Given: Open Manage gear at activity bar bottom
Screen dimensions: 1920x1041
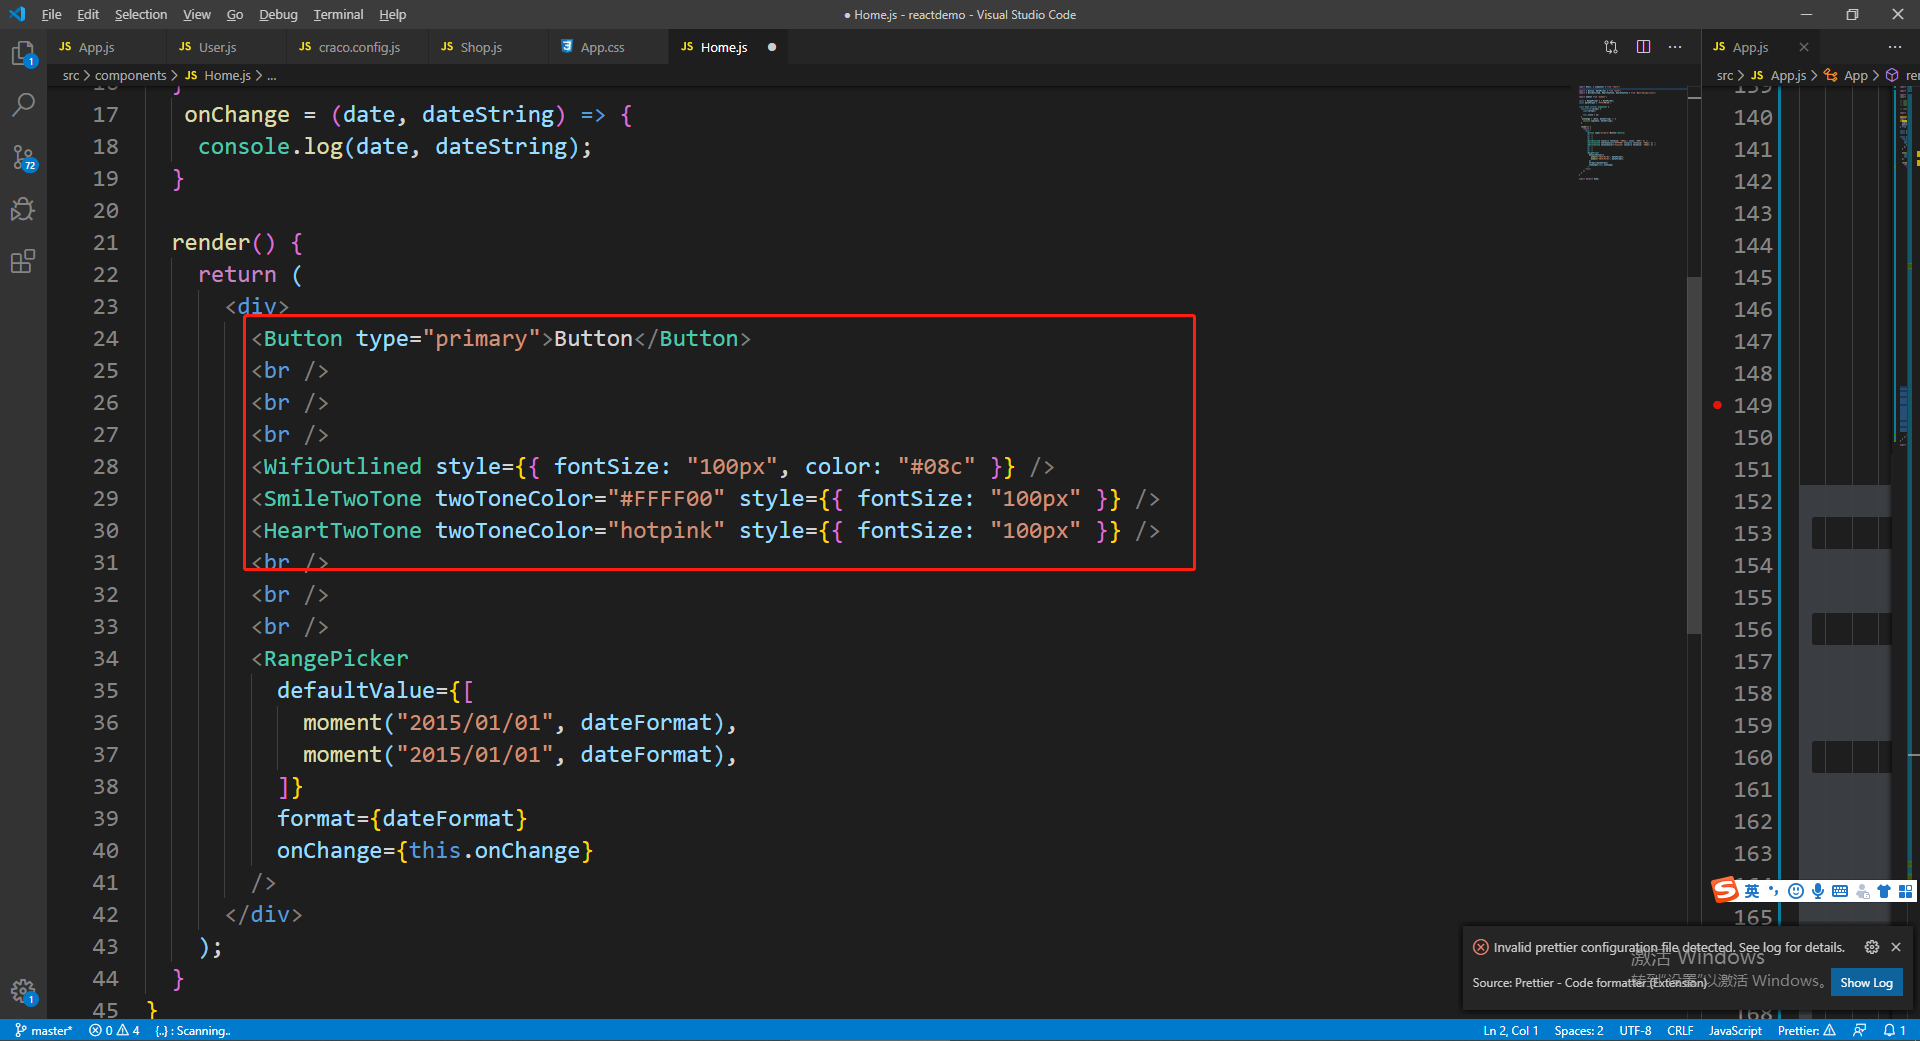Looking at the screenshot, I should pos(23,991).
